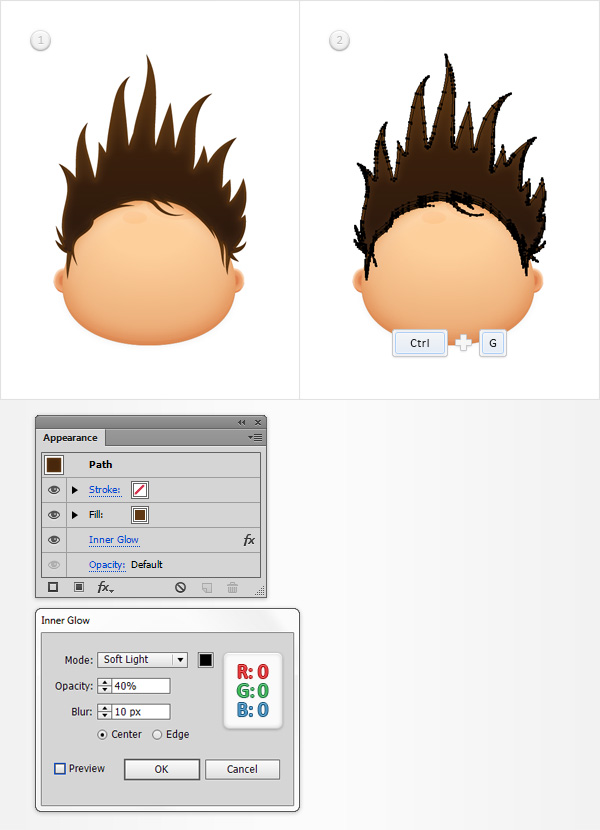Select the Appearance panel tab
600x830 pixels.
(70, 438)
